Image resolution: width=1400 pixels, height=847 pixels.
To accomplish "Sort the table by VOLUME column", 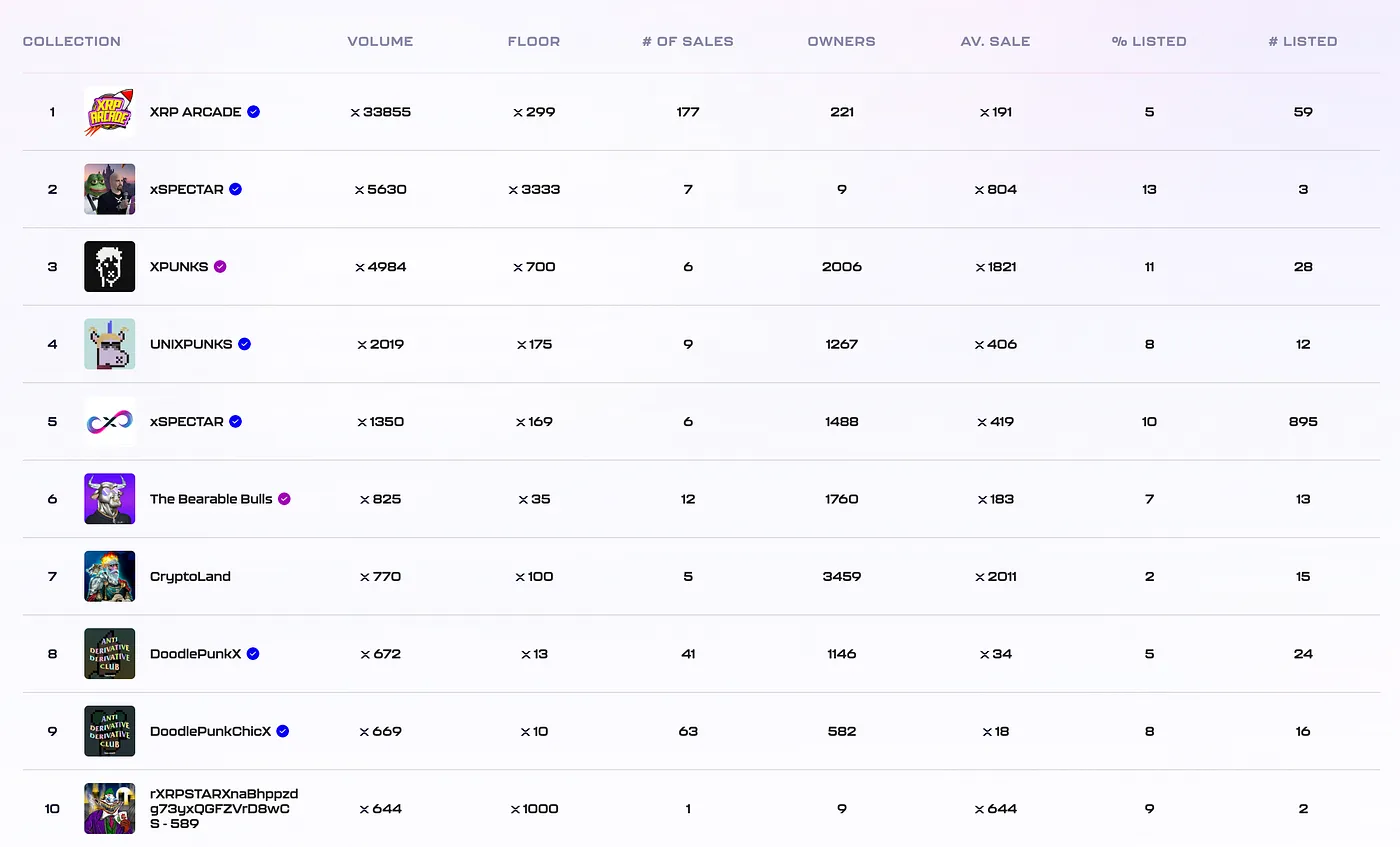I will click(380, 41).
